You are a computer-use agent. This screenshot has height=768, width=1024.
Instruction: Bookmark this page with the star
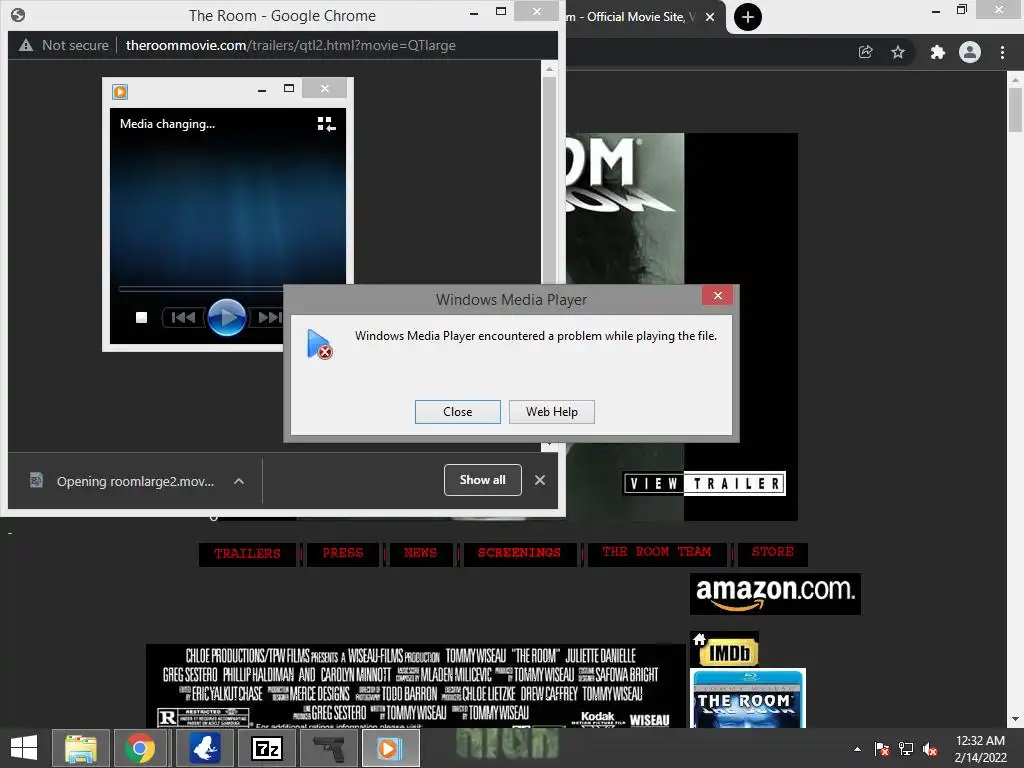tap(898, 52)
